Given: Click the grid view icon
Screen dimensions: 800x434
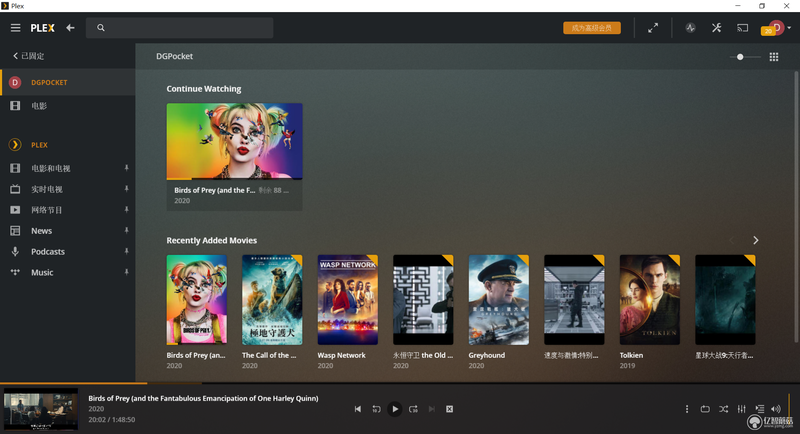Looking at the screenshot, I should (774, 57).
